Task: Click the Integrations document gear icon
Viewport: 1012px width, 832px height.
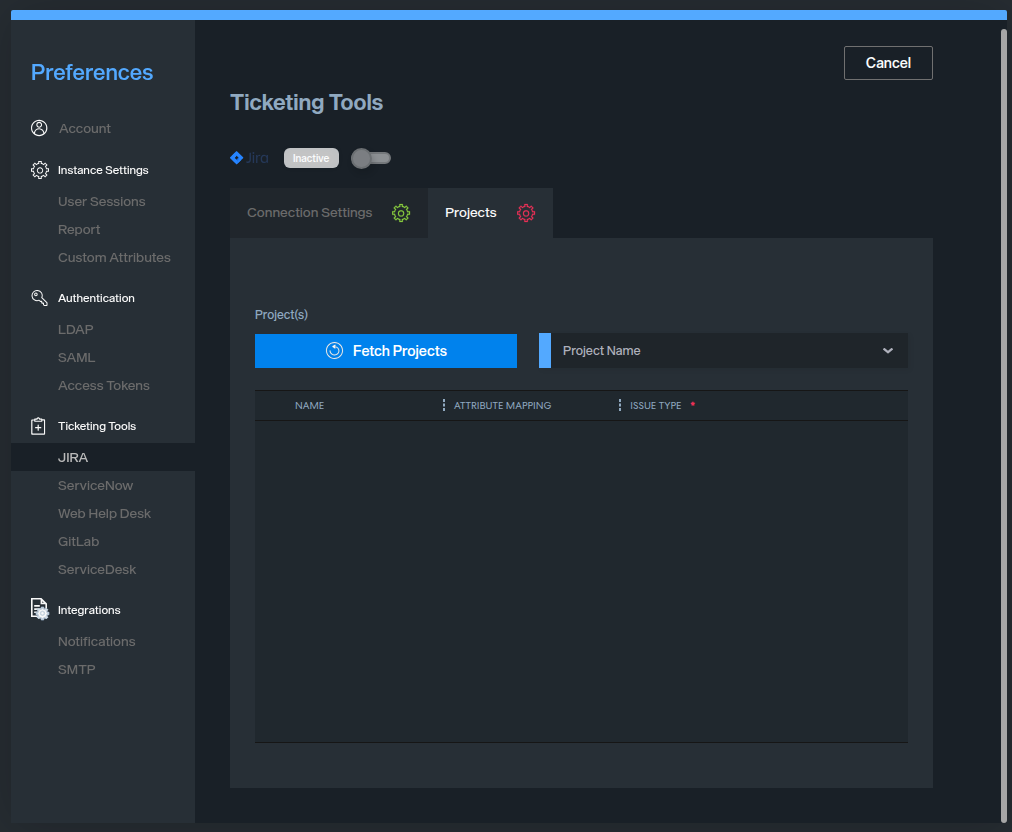Action: click(39, 610)
